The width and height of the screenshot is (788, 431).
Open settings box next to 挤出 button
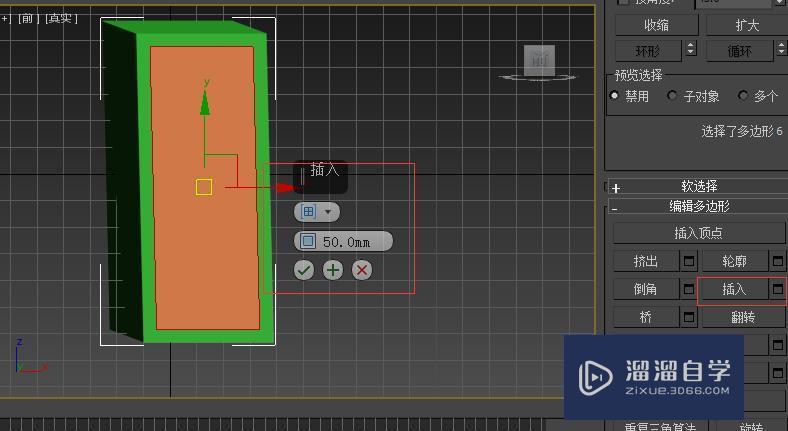pos(688,261)
